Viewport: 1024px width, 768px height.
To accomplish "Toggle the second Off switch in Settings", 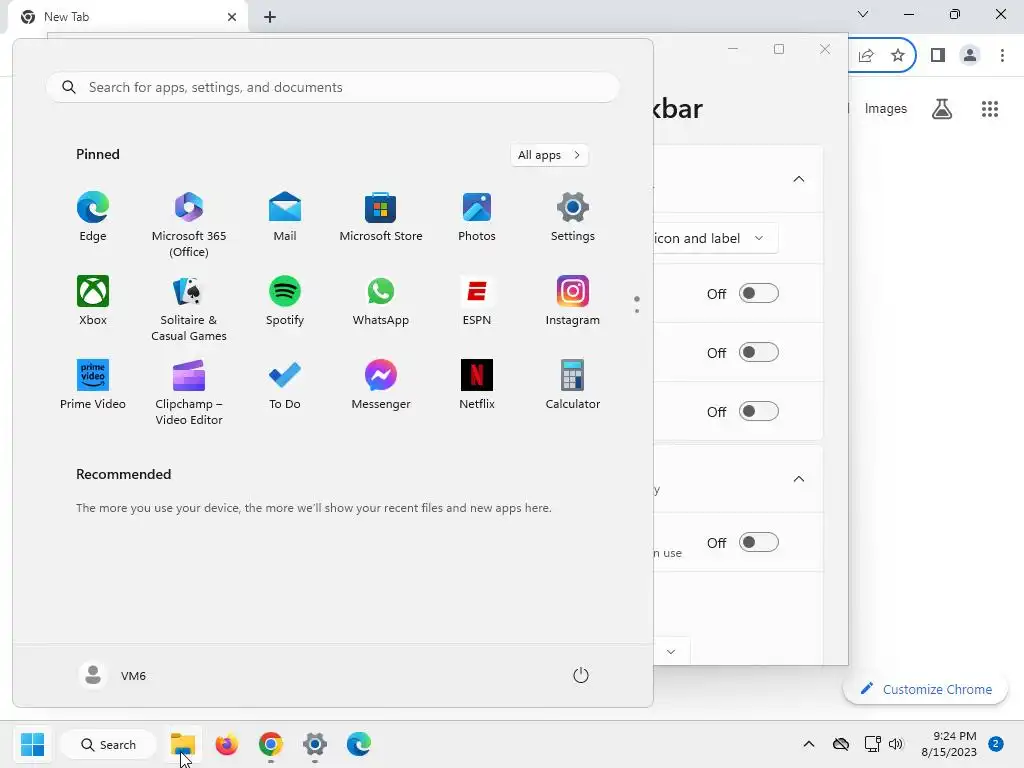I will (x=758, y=353).
